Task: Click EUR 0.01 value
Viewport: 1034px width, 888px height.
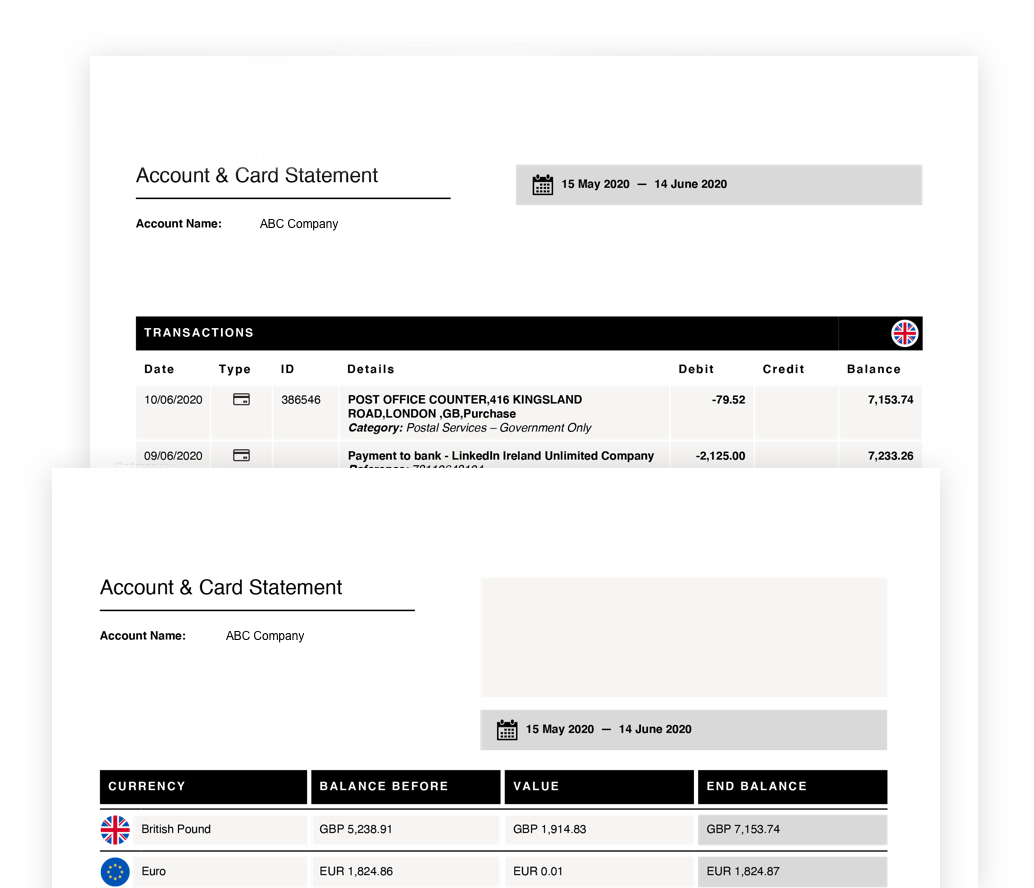Action: click(x=537, y=872)
